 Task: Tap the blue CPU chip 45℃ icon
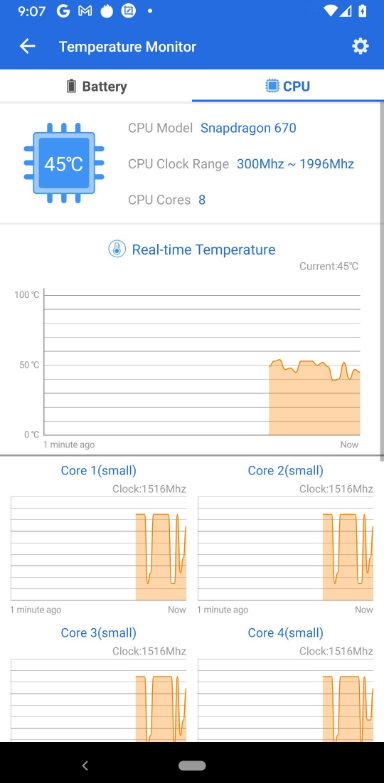coord(64,163)
